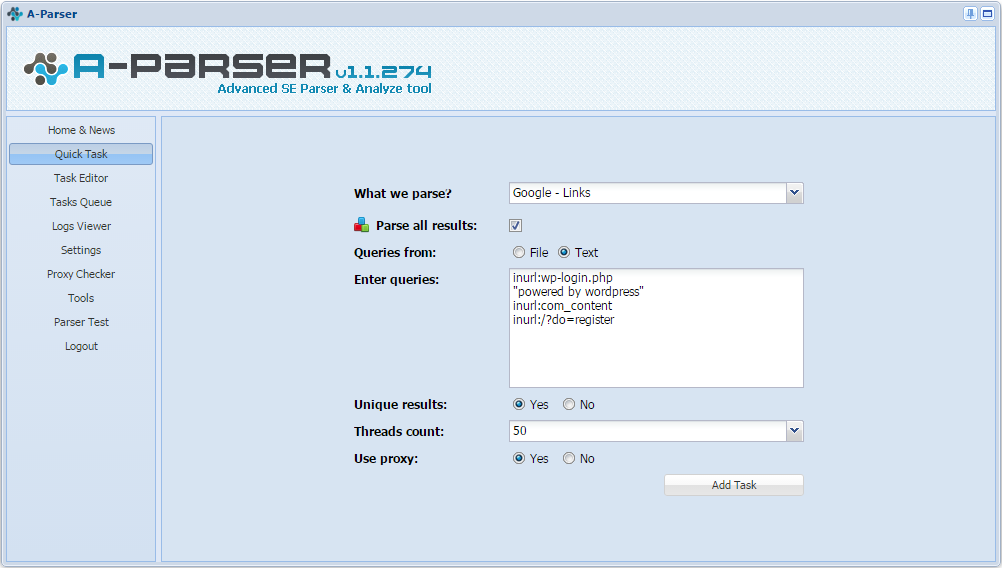This screenshot has width=1002, height=568.
Task: Click the v1.1.274 version text
Action: click(383, 72)
